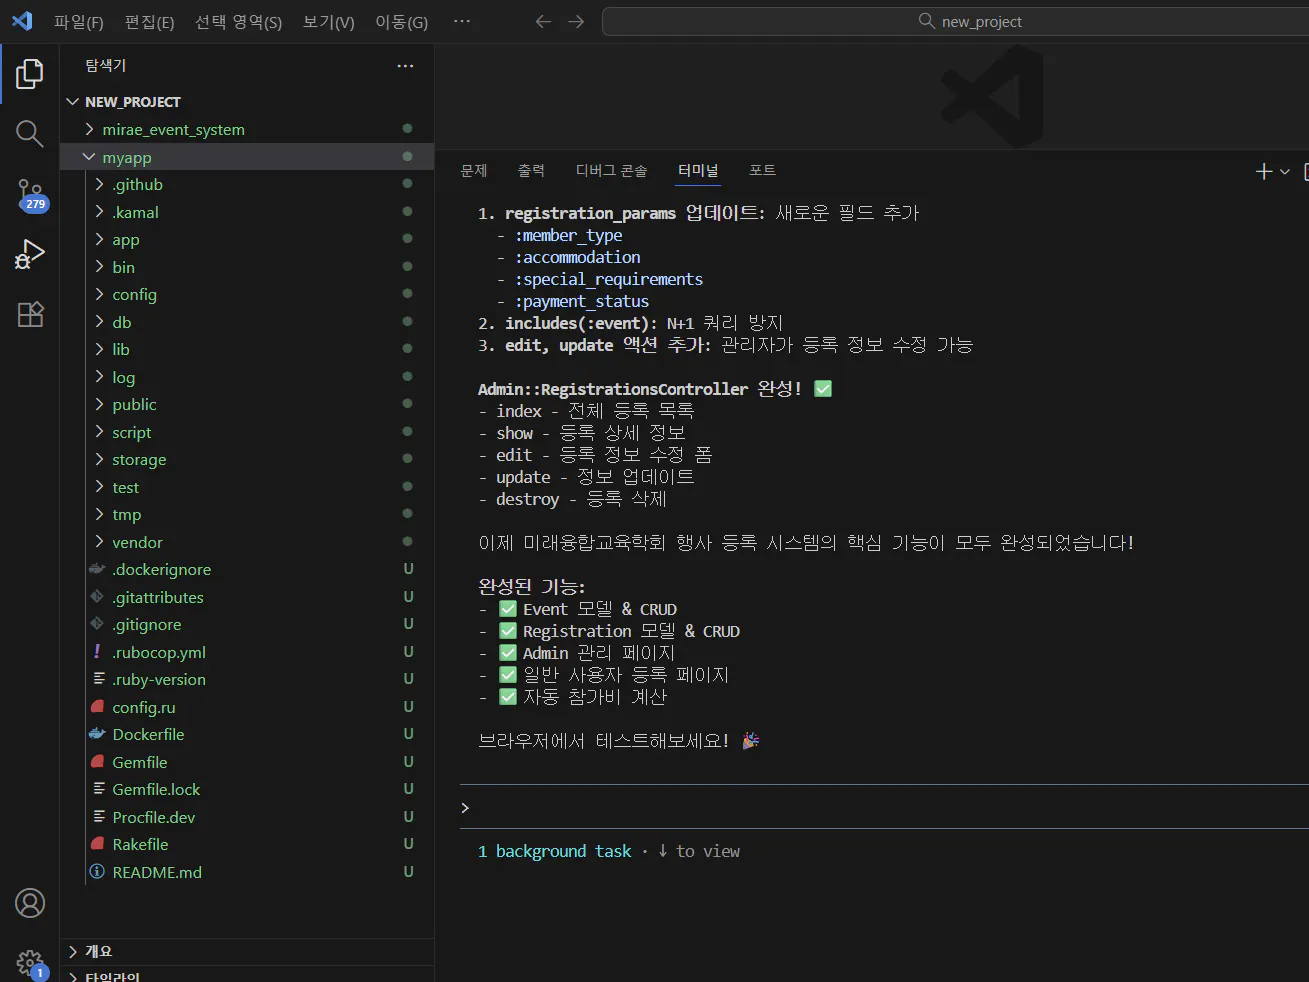Viewport: 1309px width, 982px height.
Task: Open the Gemfile file
Action: pos(140,762)
